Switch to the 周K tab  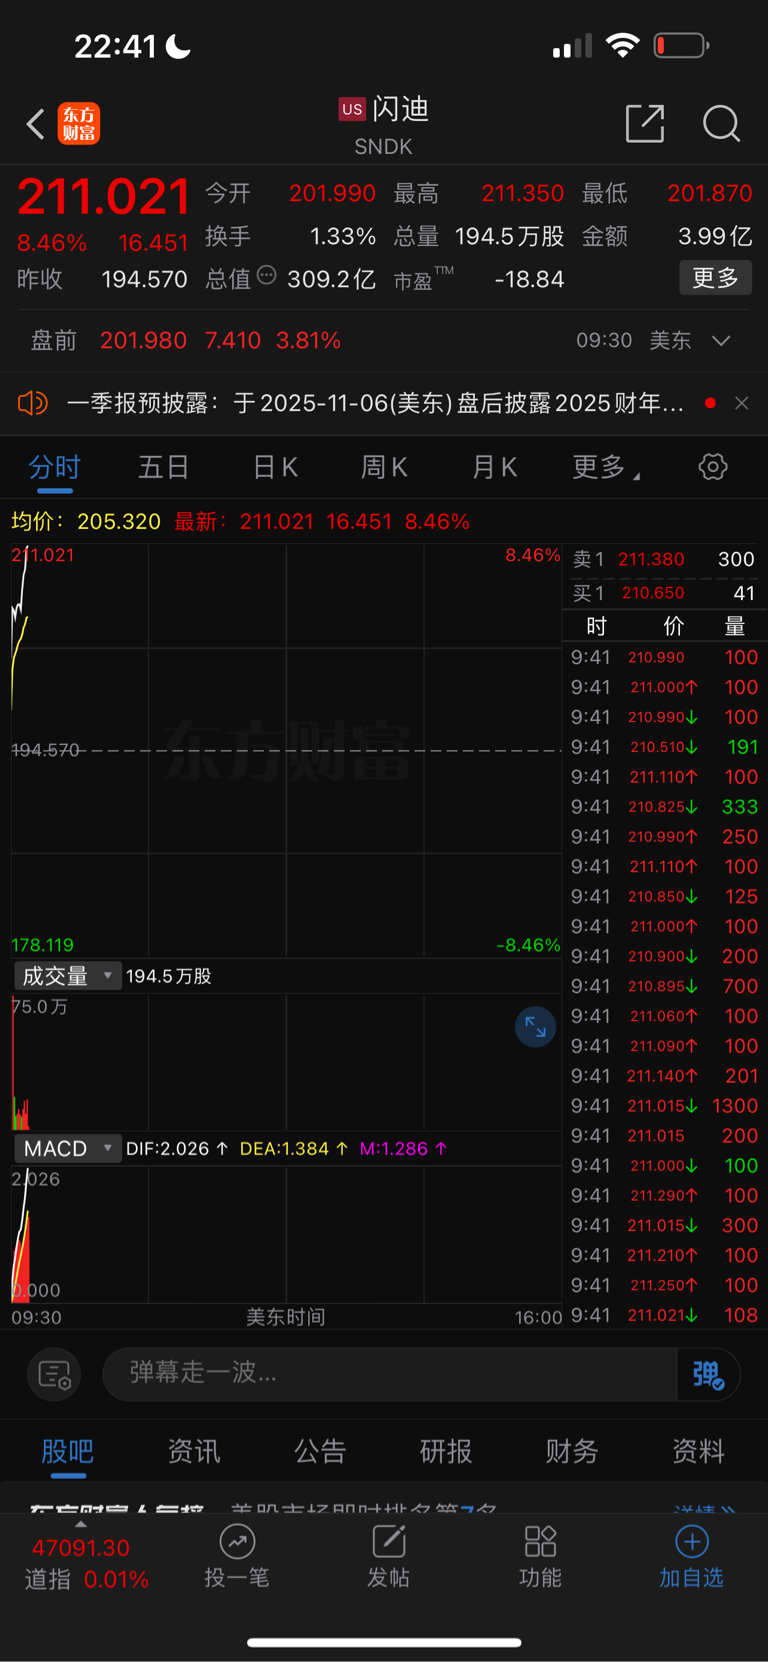tap(384, 467)
